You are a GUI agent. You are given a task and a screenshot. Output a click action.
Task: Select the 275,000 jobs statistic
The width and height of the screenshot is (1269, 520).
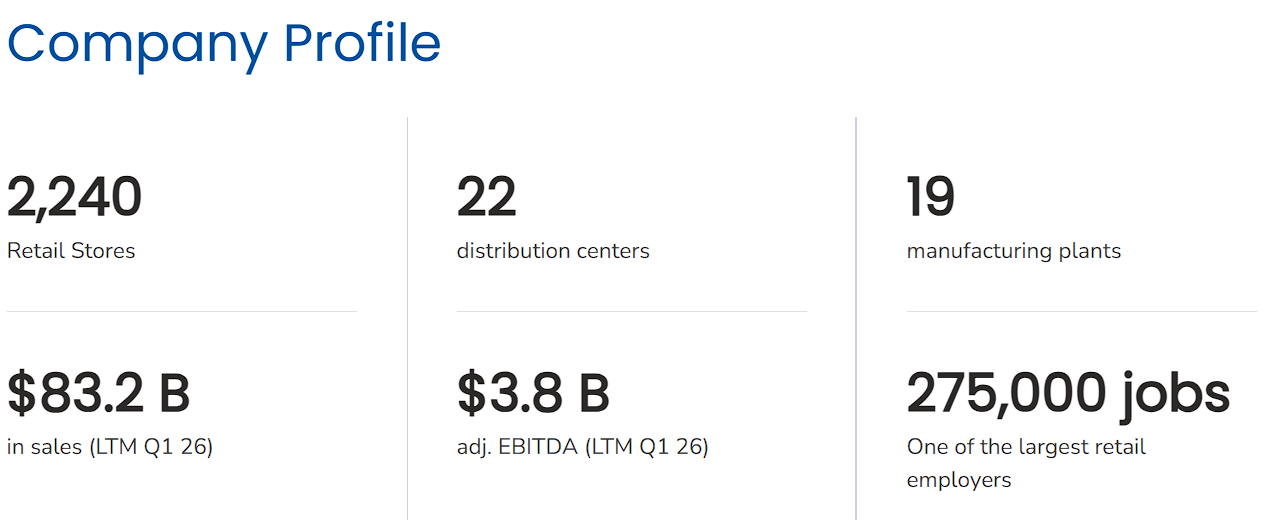1069,395
